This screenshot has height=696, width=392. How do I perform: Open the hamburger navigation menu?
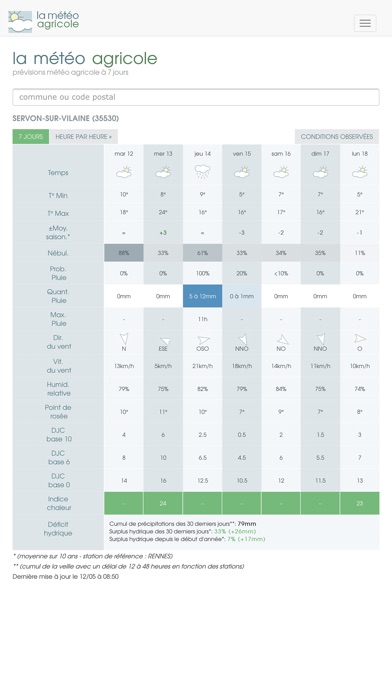365,23
